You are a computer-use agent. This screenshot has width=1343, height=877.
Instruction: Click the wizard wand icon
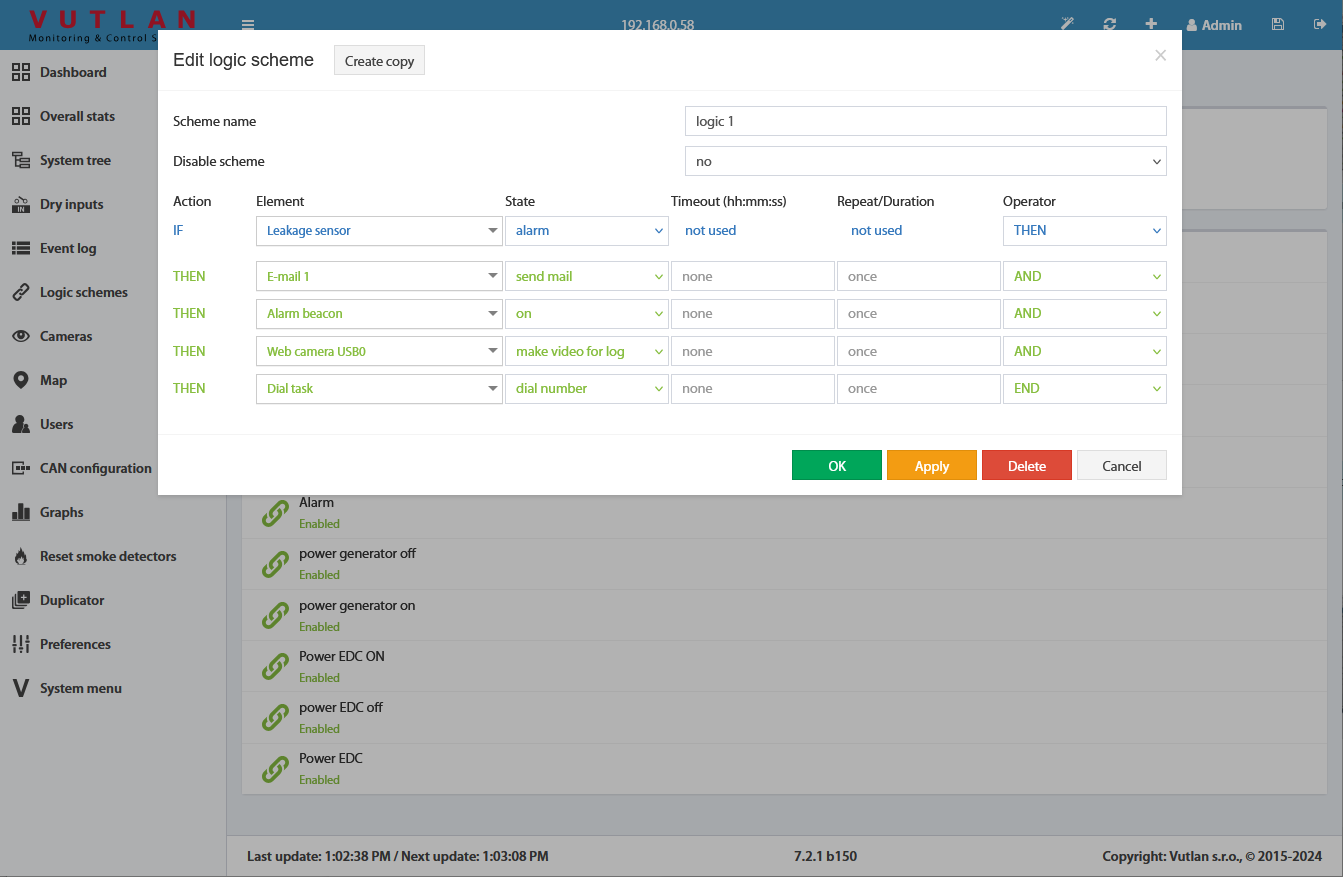coord(1066,22)
